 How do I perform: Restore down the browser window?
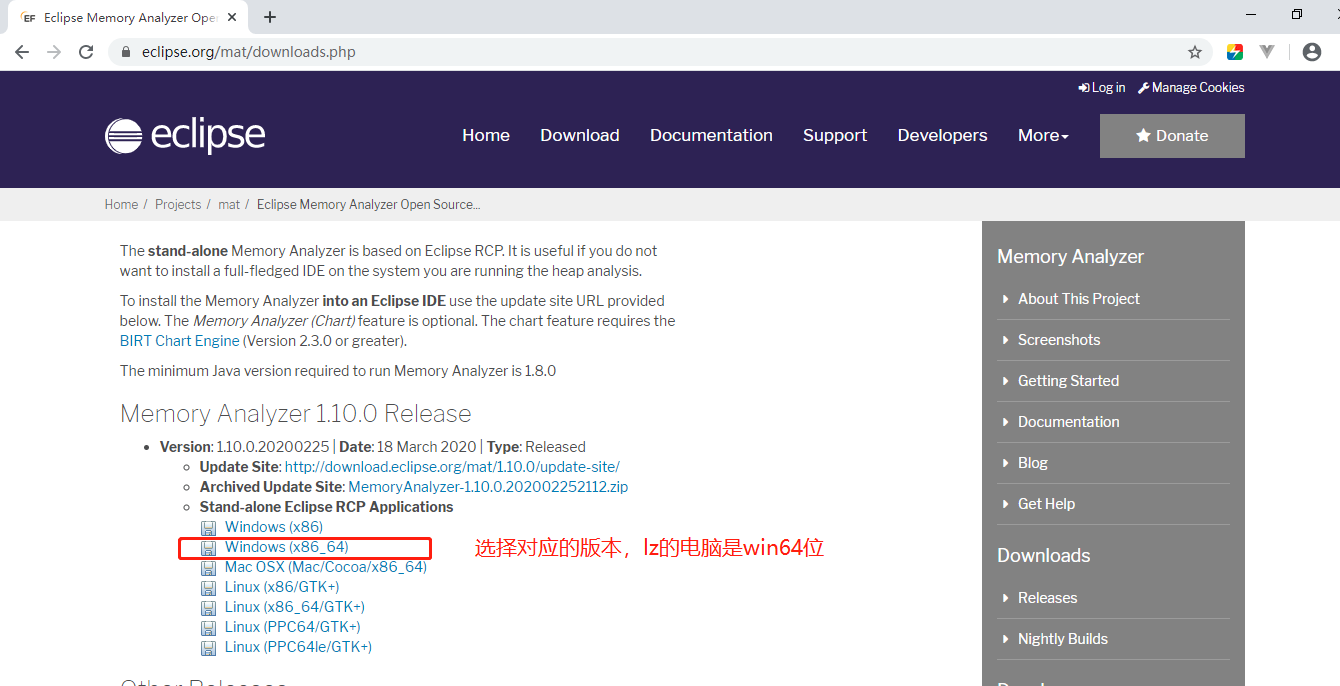(x=1296, y=15)
